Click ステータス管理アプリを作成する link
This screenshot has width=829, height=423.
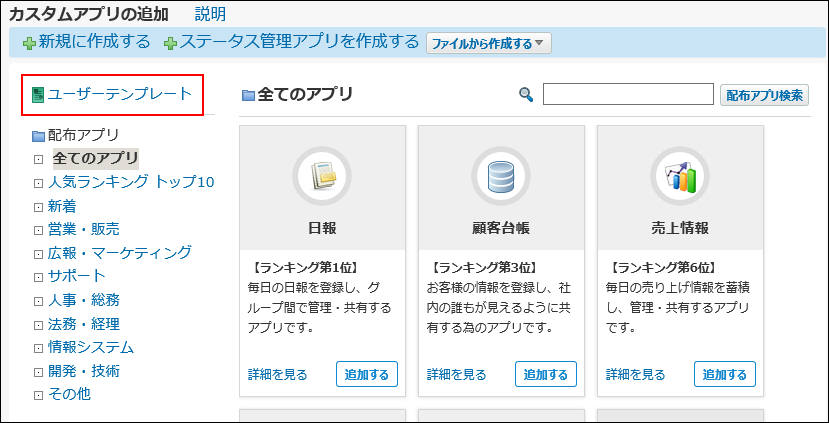299,42
